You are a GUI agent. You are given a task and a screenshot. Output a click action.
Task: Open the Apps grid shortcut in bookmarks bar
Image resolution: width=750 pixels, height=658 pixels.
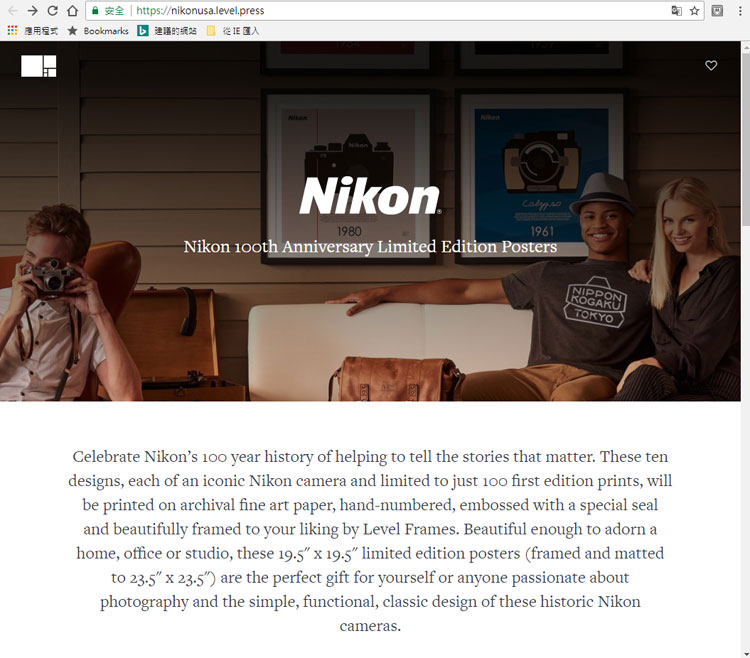(33, 31)
